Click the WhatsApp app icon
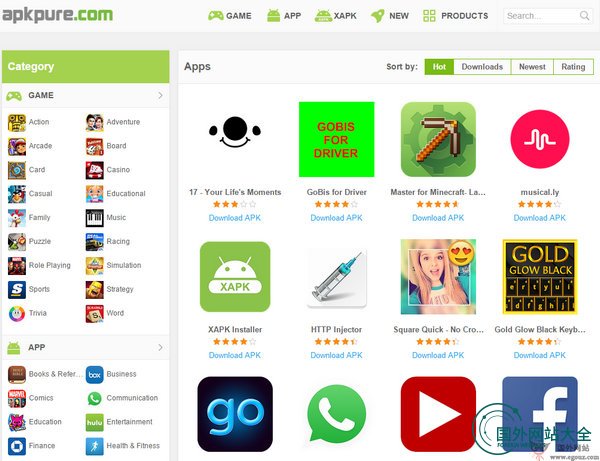The image size is (600, 461). pyautogui.click(x=336, y=414)
